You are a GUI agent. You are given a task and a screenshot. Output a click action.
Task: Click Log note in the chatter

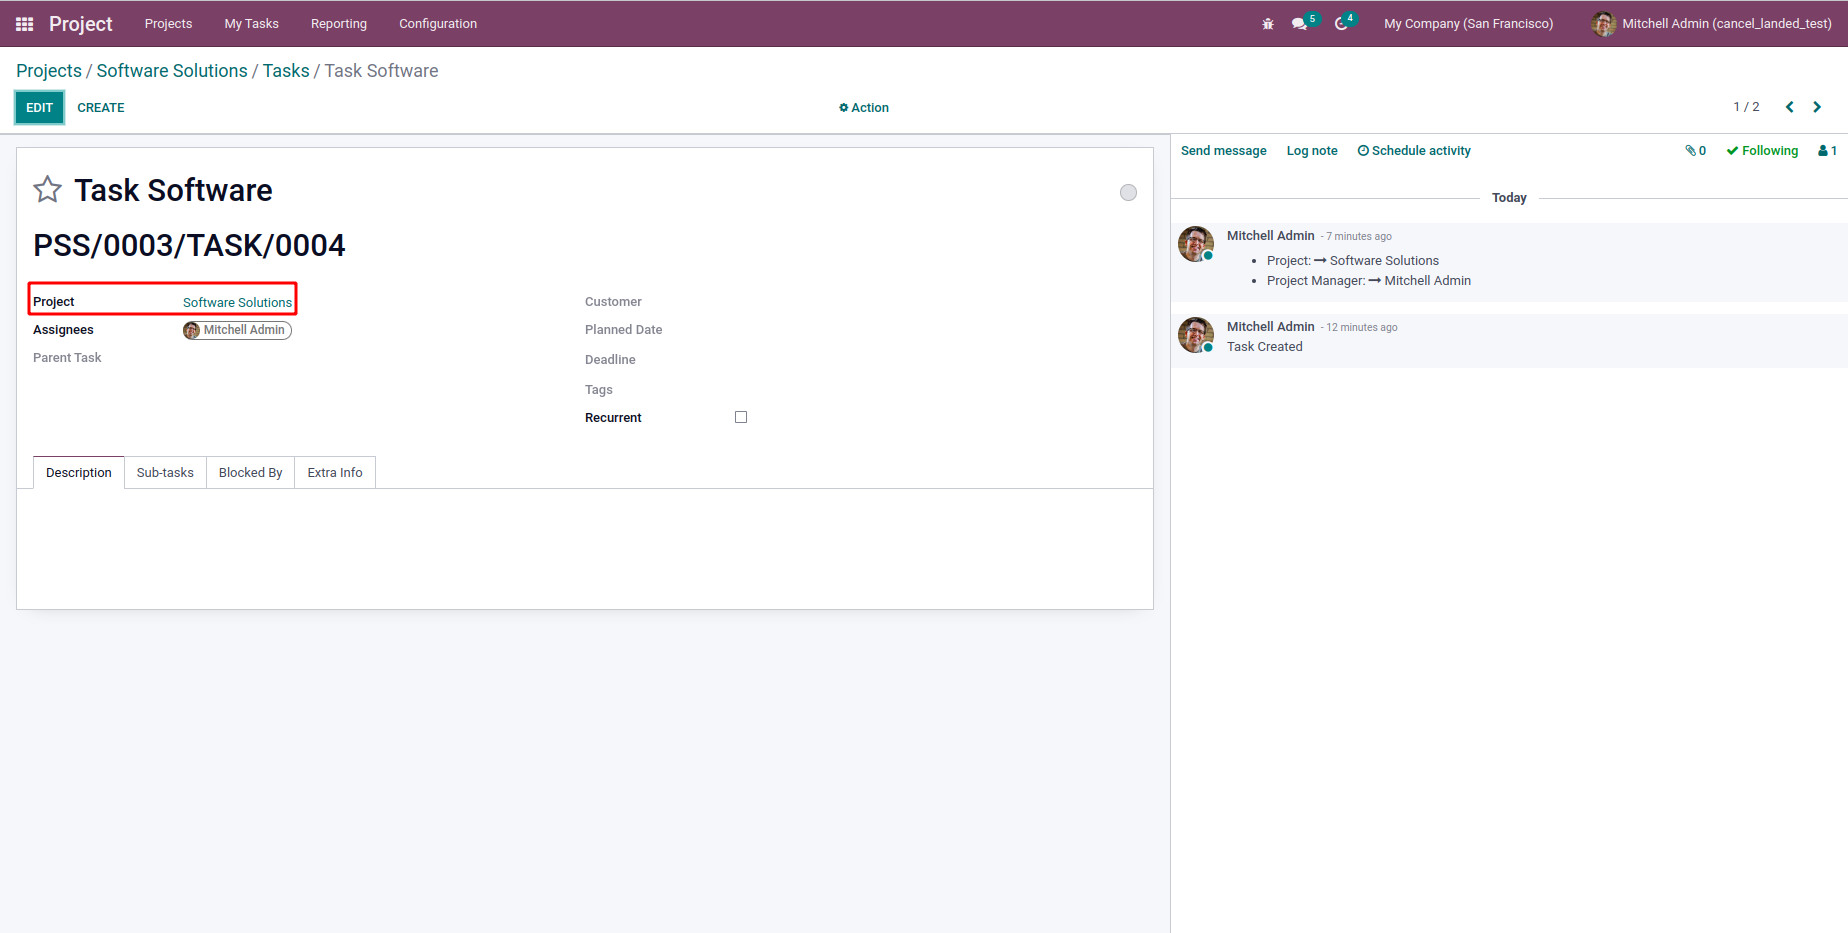[x=1312, y=151]
